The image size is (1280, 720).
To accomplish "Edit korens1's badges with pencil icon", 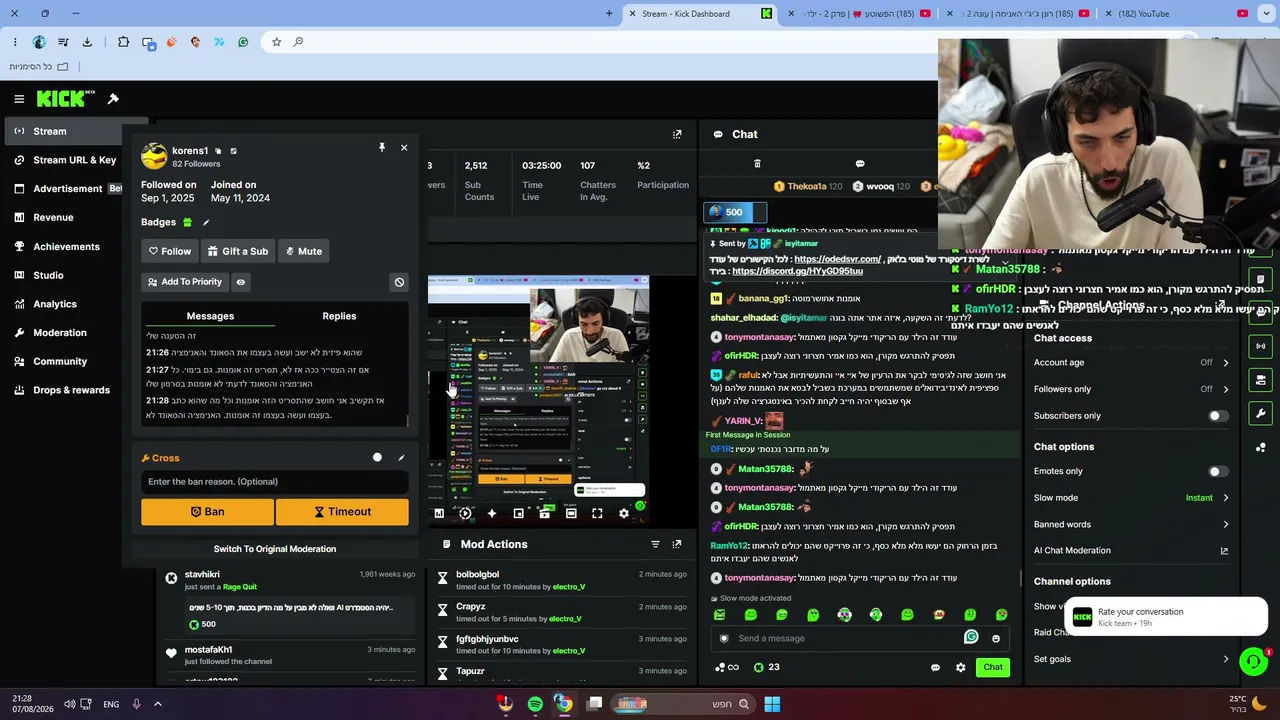I will (x=206, y=222).
